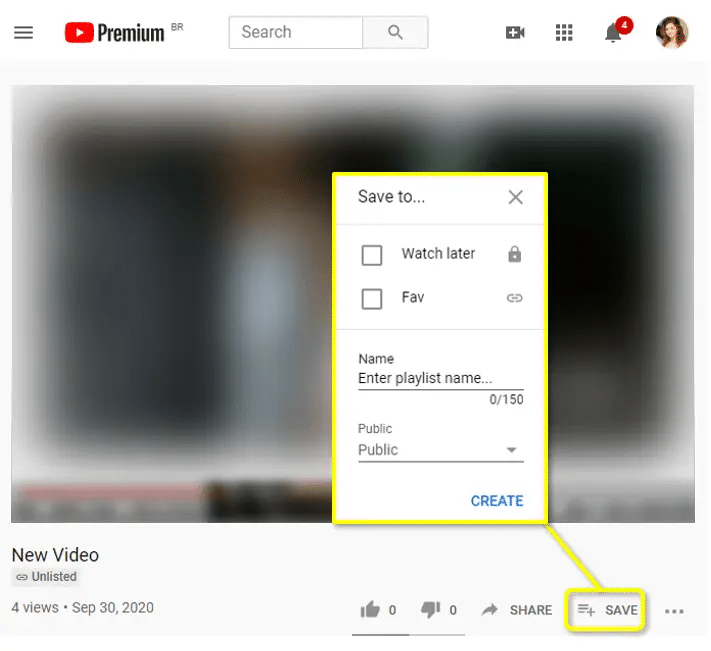Open notifications bell

click(613, 33)
